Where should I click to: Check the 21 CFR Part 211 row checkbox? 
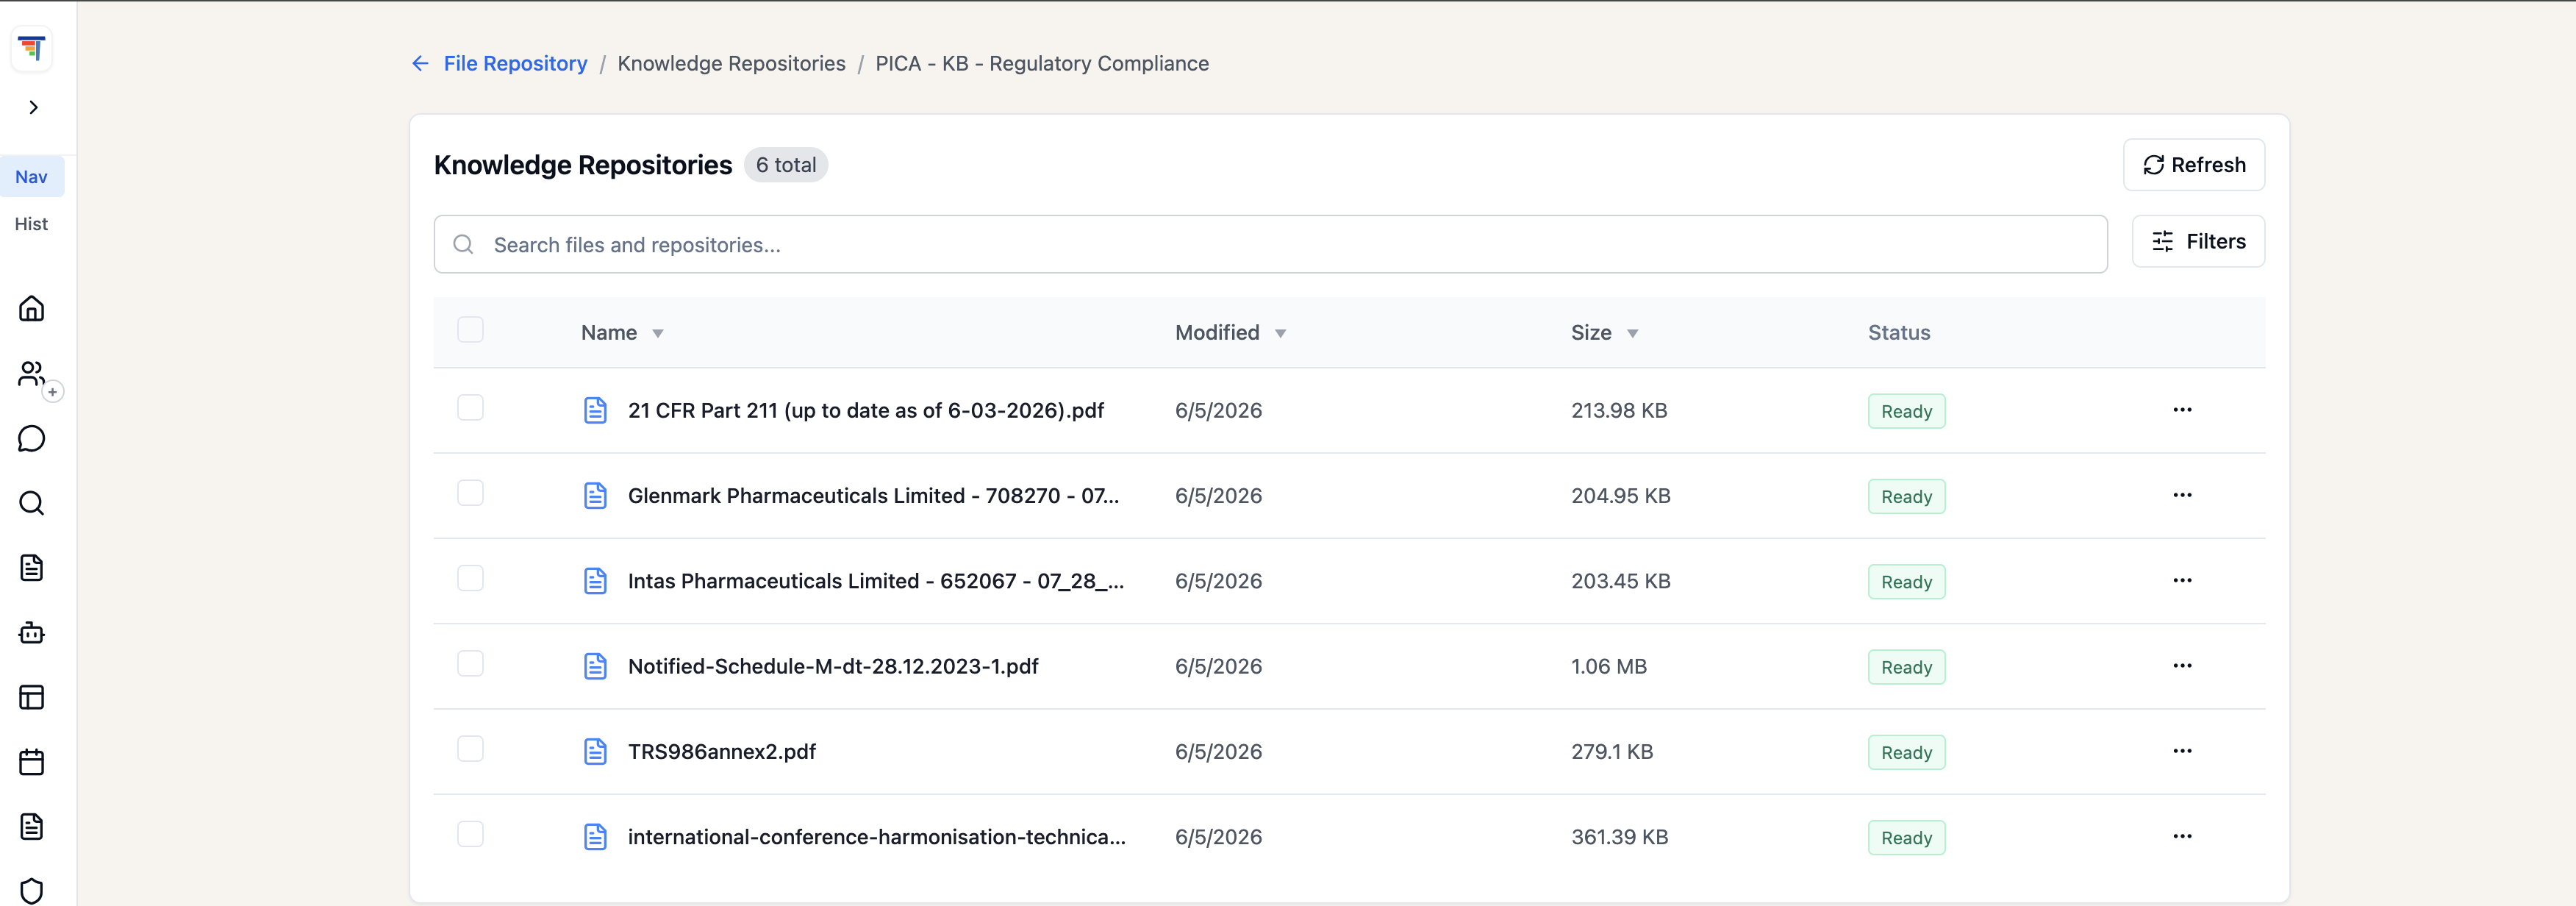coord(470,408)
